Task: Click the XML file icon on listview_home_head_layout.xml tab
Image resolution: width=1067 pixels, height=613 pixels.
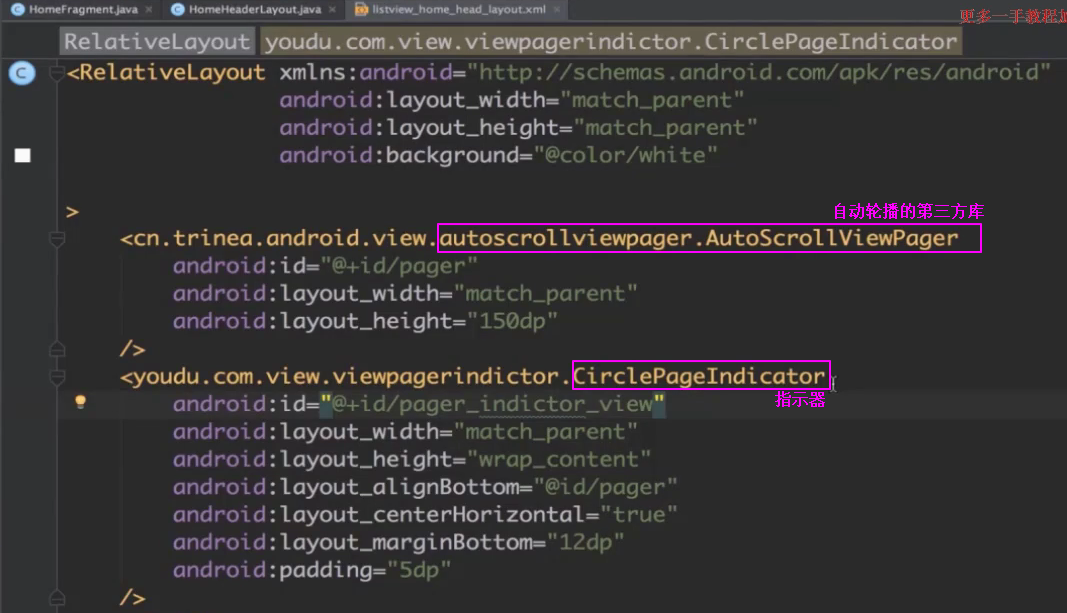Action: coord(361,10)
